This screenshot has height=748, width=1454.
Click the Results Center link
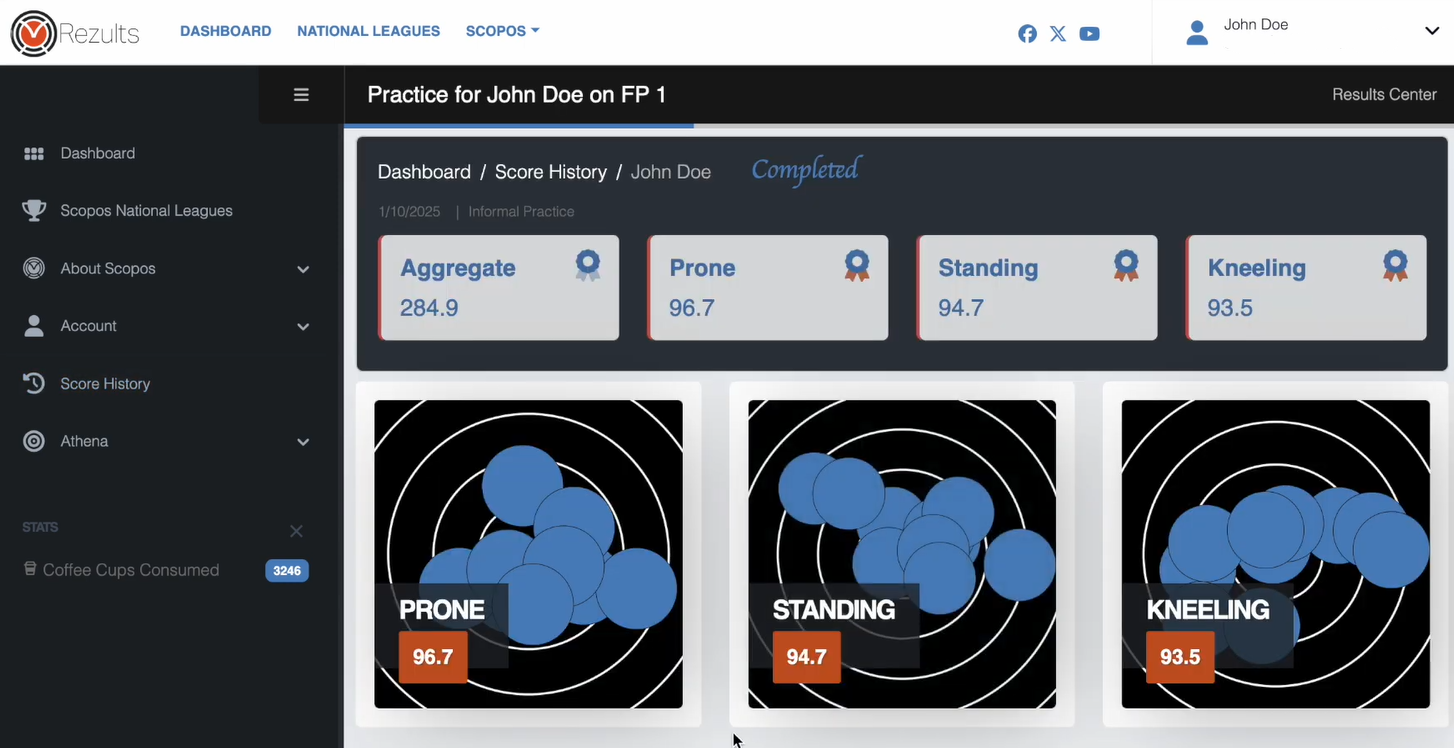pyautogui.click(x=1384, y=95)
